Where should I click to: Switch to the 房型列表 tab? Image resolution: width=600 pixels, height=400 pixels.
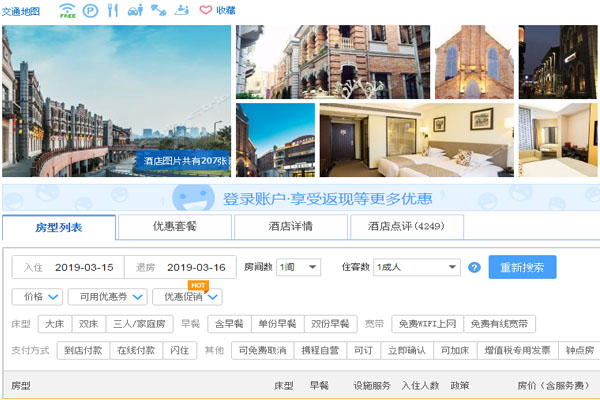[x=59, y=227]
